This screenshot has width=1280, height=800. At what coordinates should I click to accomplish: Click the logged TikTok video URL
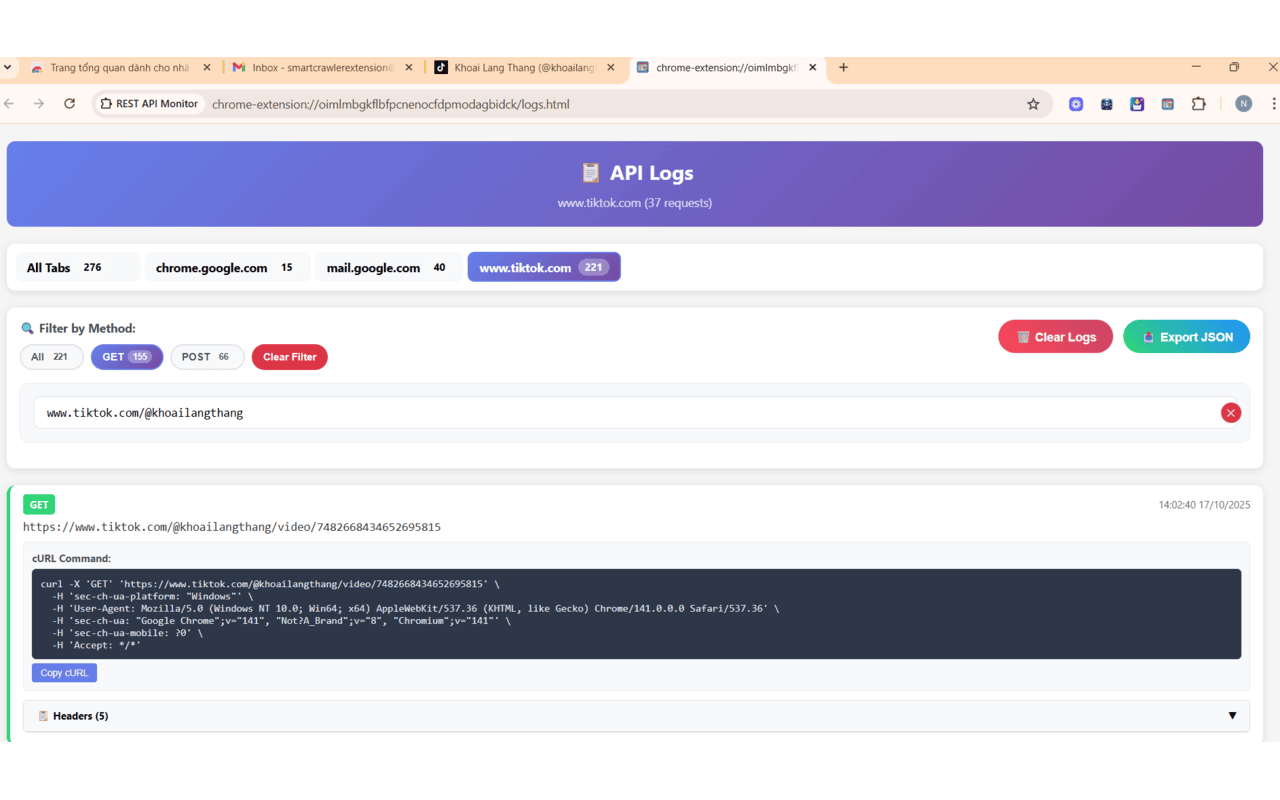point(232,527)
